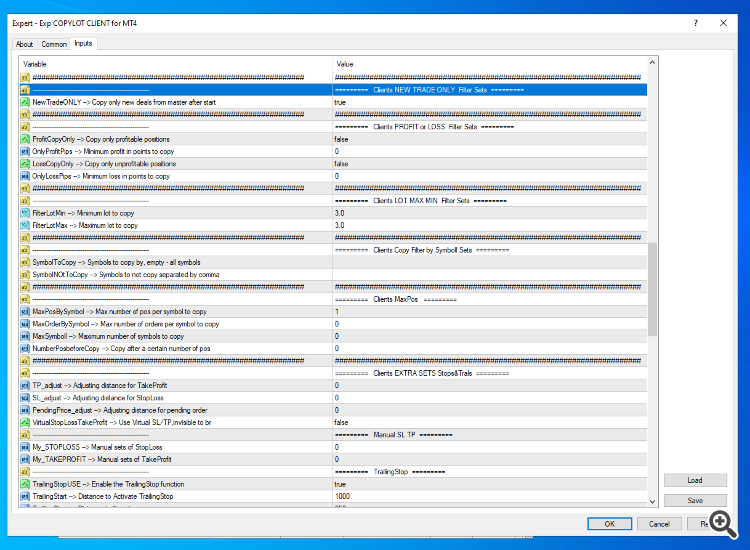Edit the ProfitCopyOnly value 'false'

point(490,139)
